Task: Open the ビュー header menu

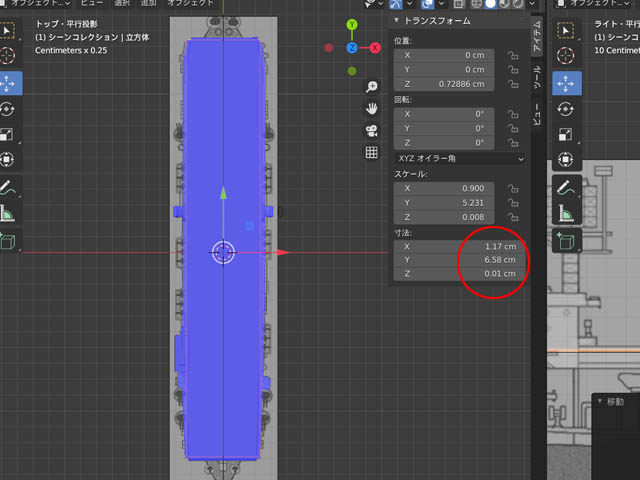Action: 92,3
